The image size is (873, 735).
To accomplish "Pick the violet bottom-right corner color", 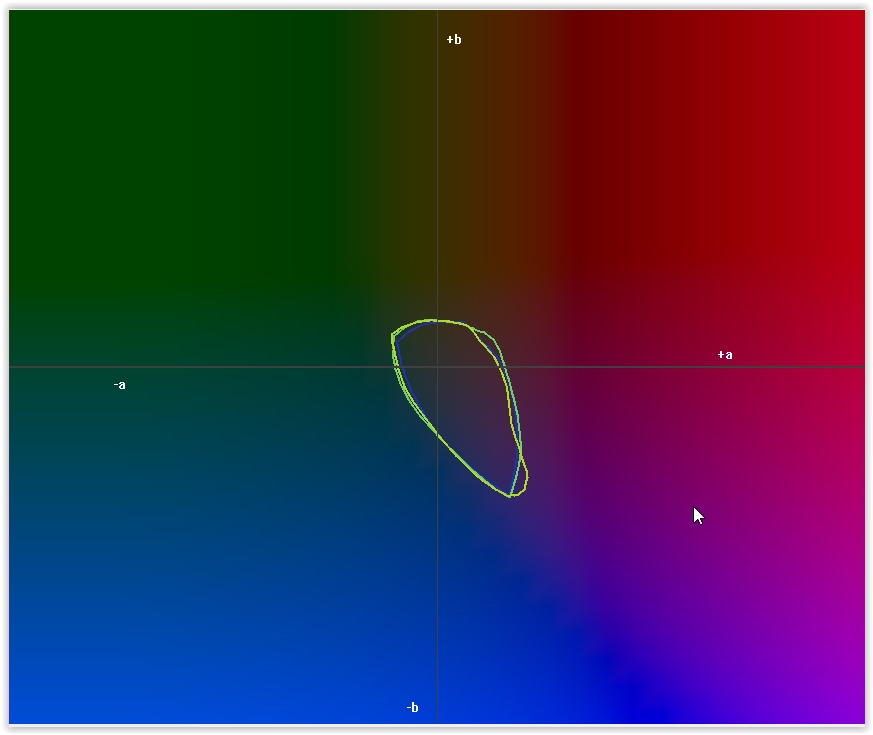I will (x=850, y=710).
